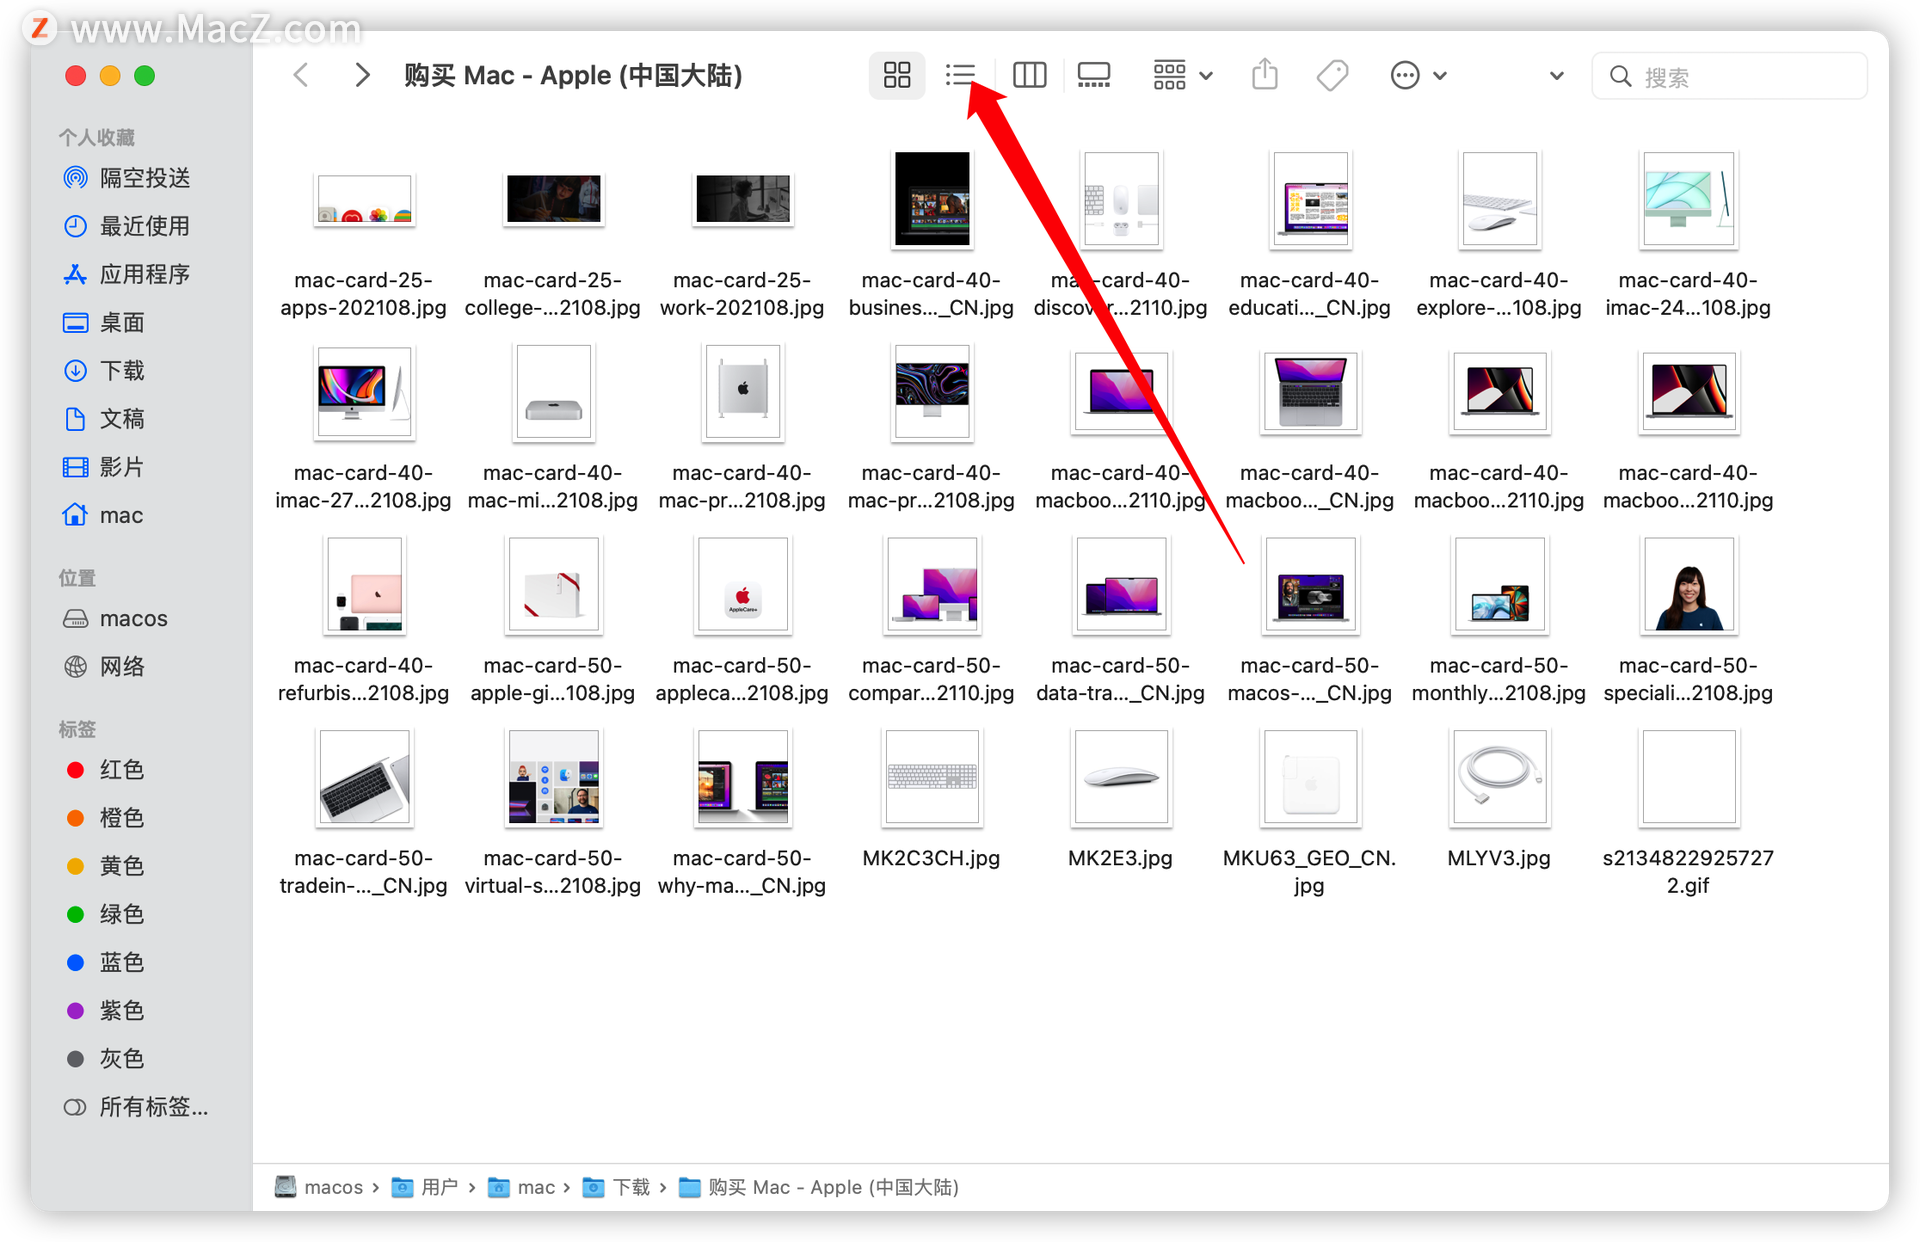Image resolution: width=1920 pixels, height=1242 pixels.
Task: Filter by the 绿色 tag
Action: (105, 914)
